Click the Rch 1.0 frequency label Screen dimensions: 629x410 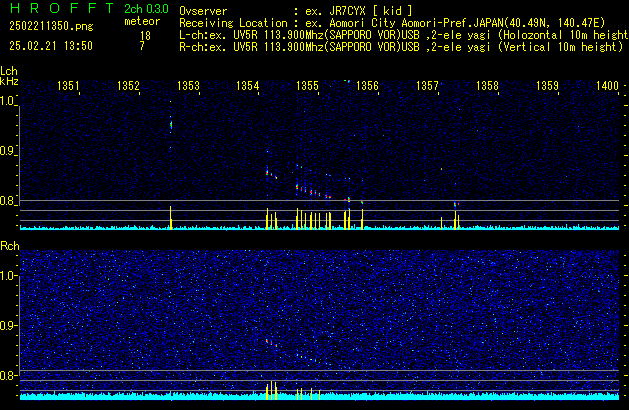(x=8, y=276)
